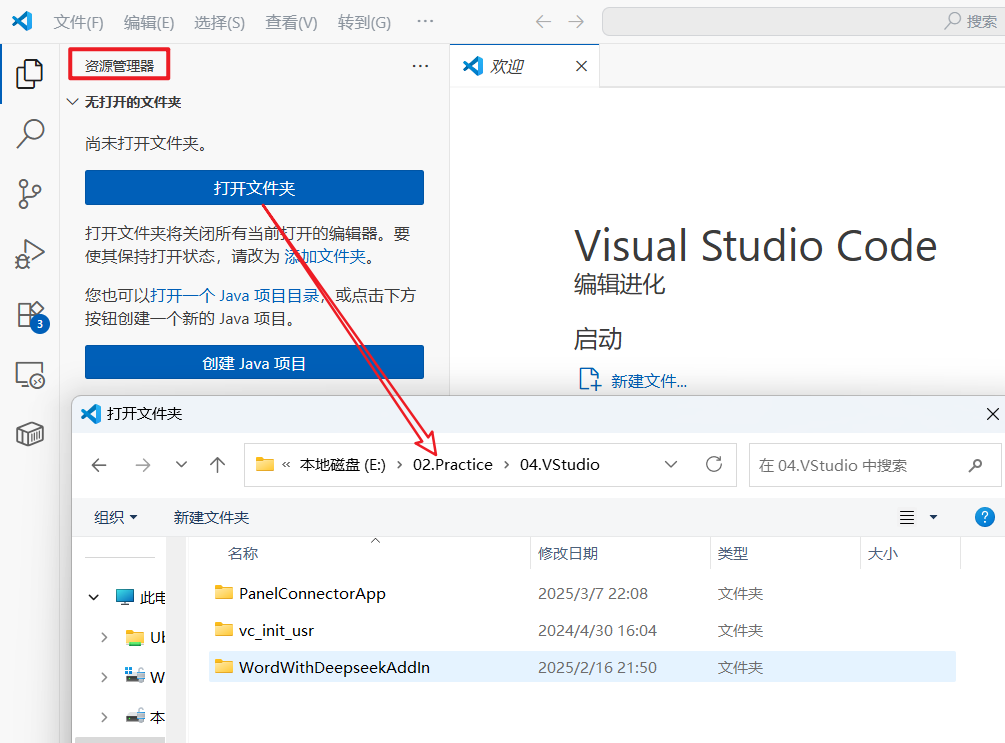The image size is (1005, 743).
Task: Click the new file icon beside 新建文件
Action: (590, 380)
